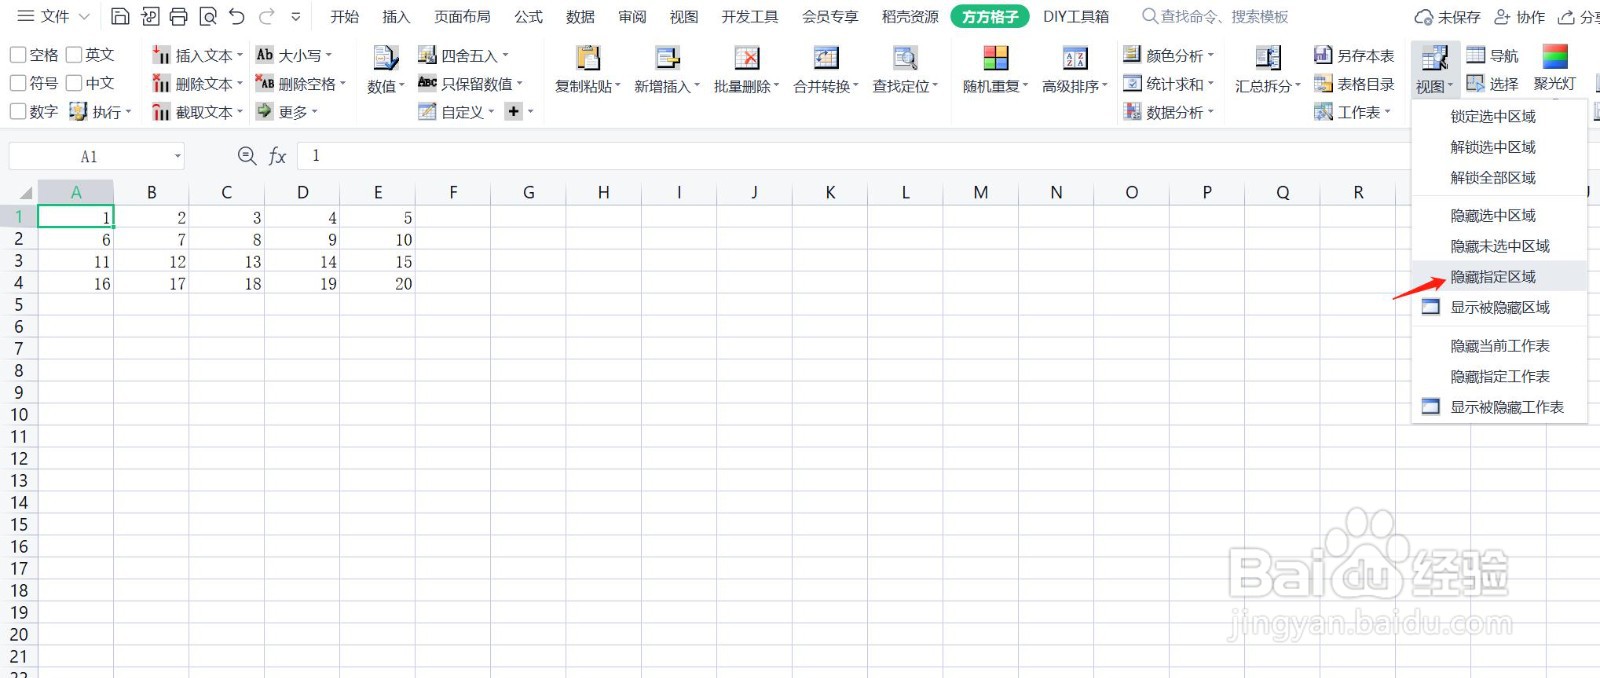
Task: Toggle the 数字 checkbox
Action: (18, 111)
